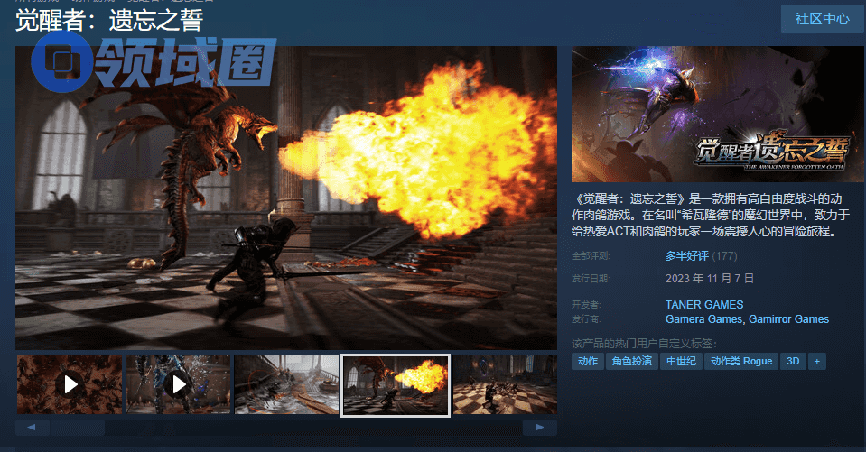Select the 3D tag
Viewport: 866px width, 452px height.
coord(793,361)
